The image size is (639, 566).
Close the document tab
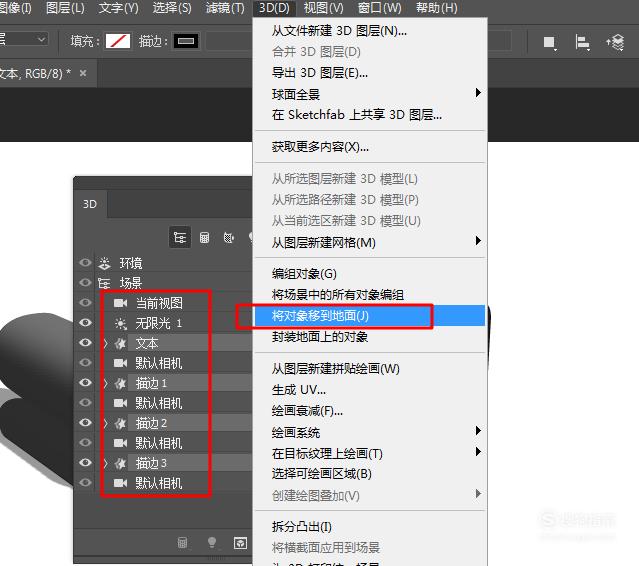83,73
